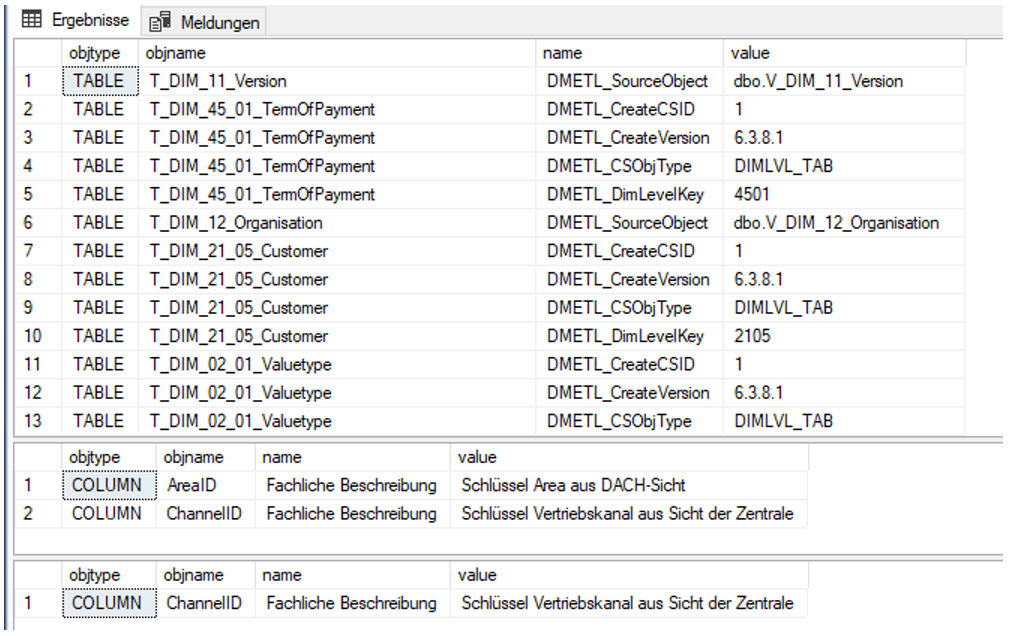Click value dbo.V_DIM_12_Organisation

pos(844,223)
